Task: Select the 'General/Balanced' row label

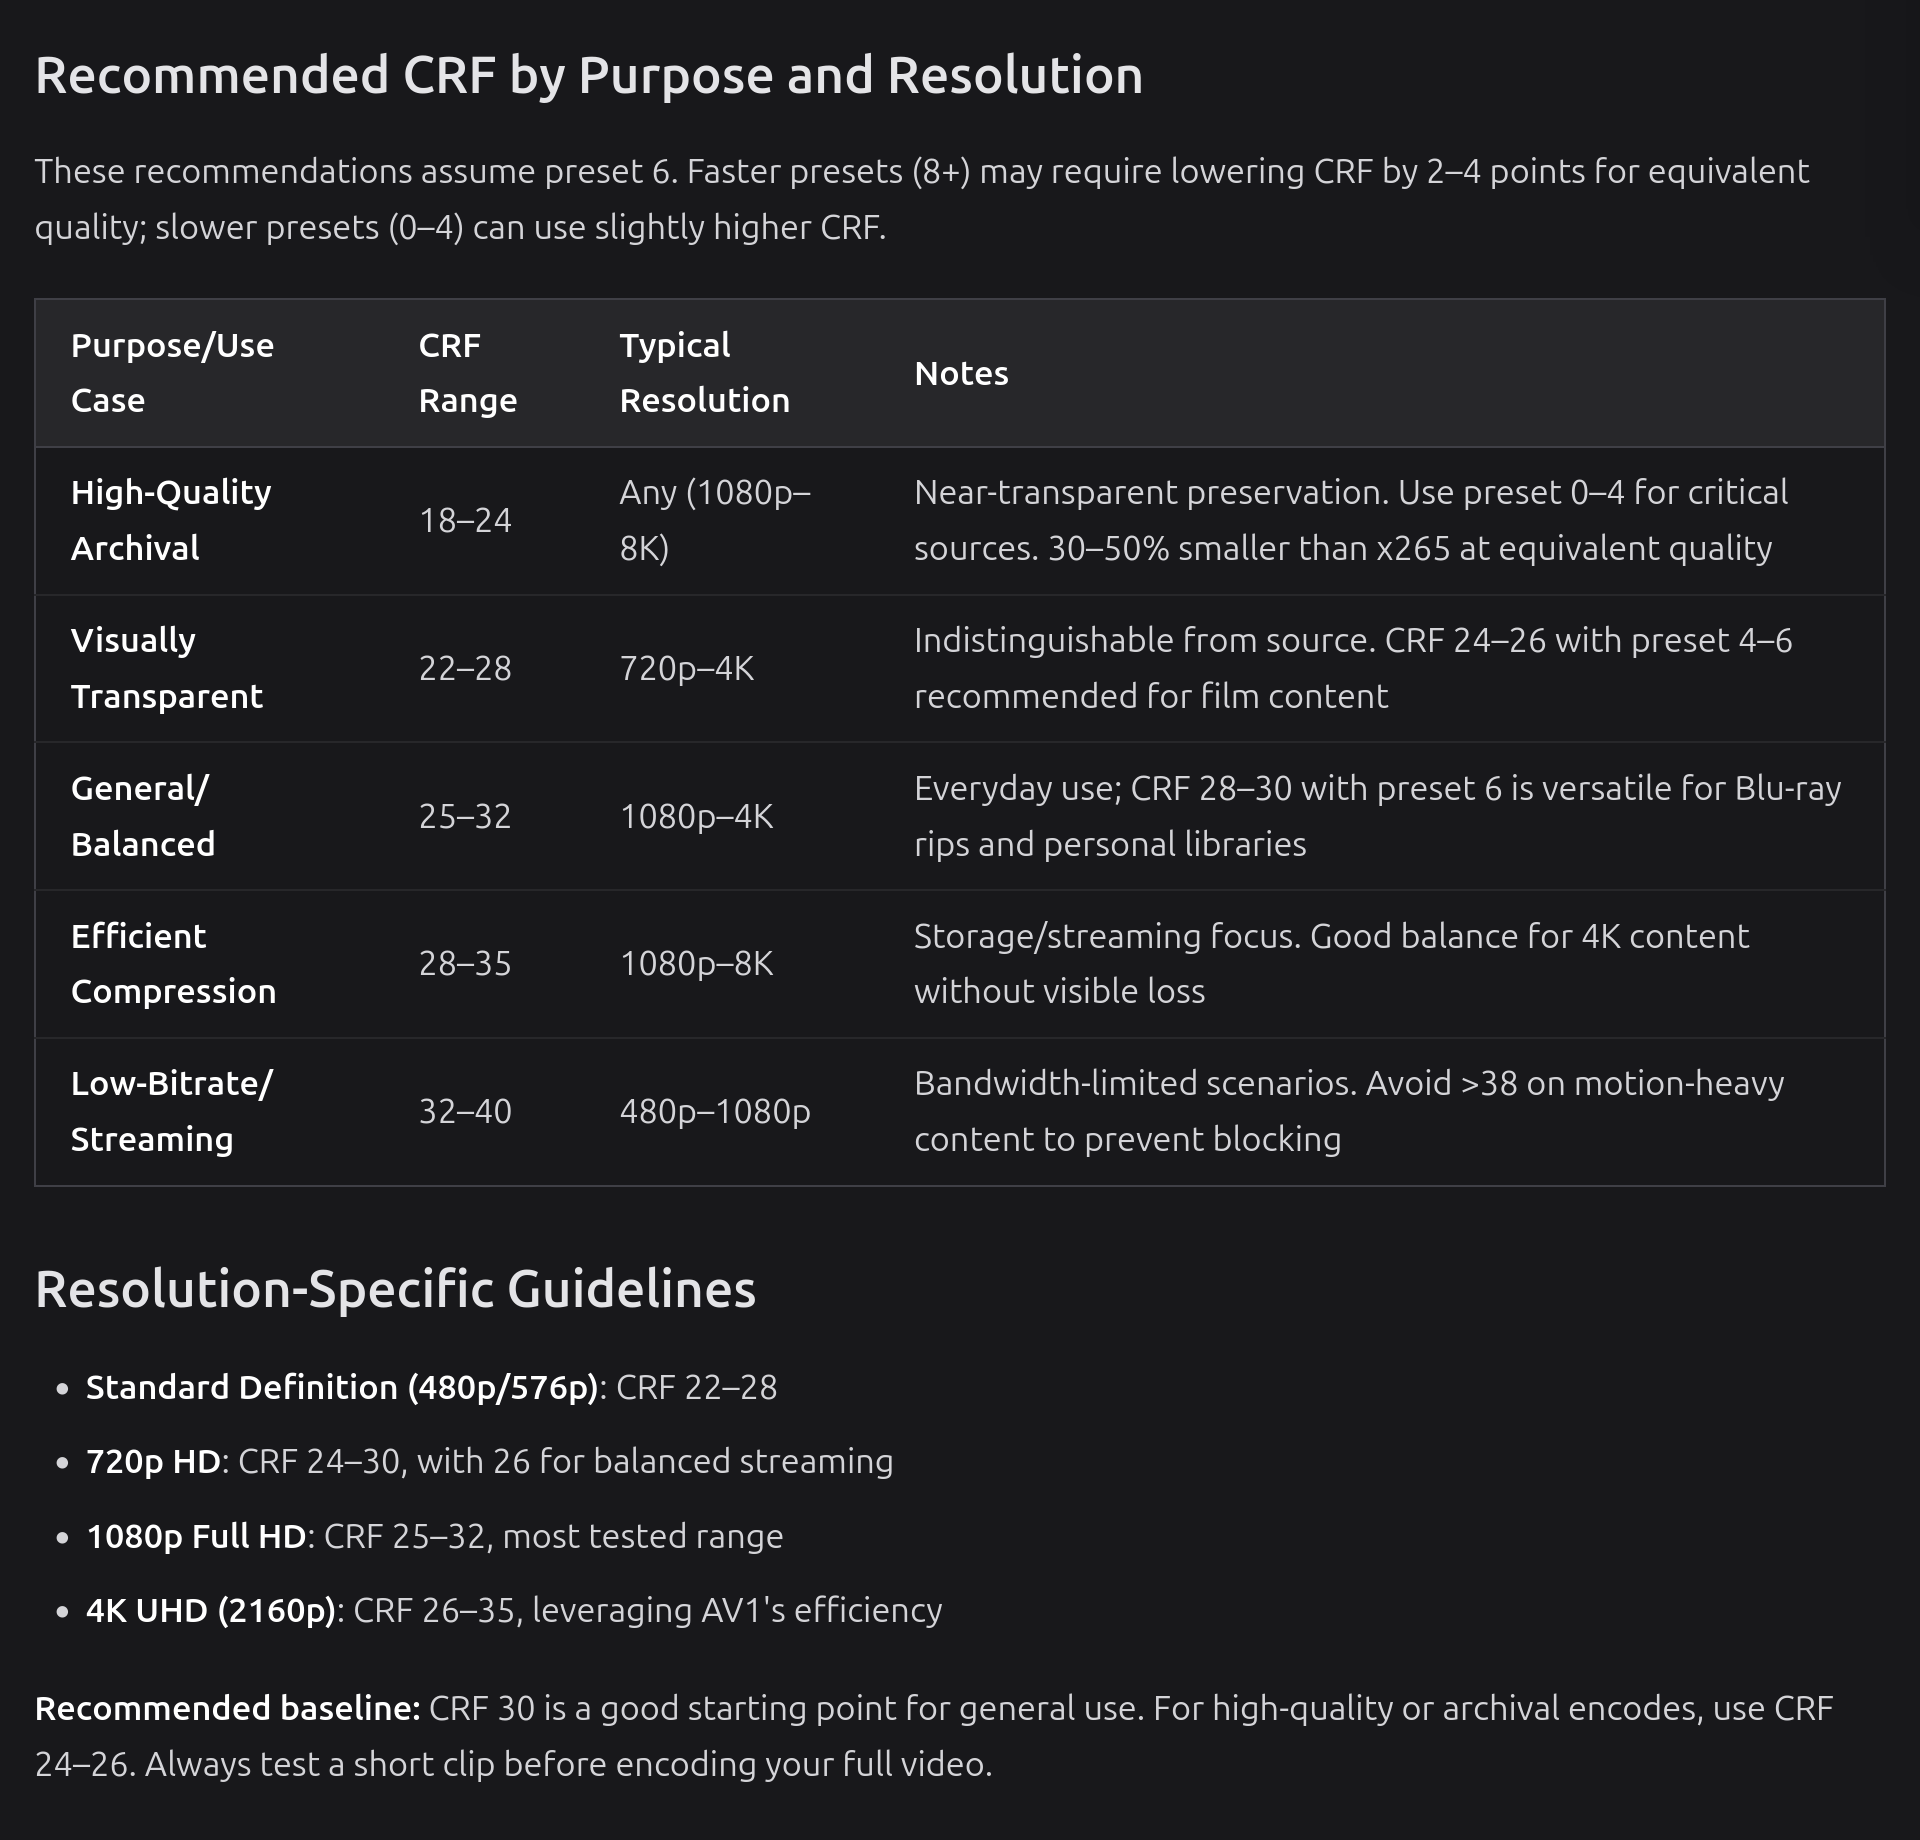Action: click(143, 816)
